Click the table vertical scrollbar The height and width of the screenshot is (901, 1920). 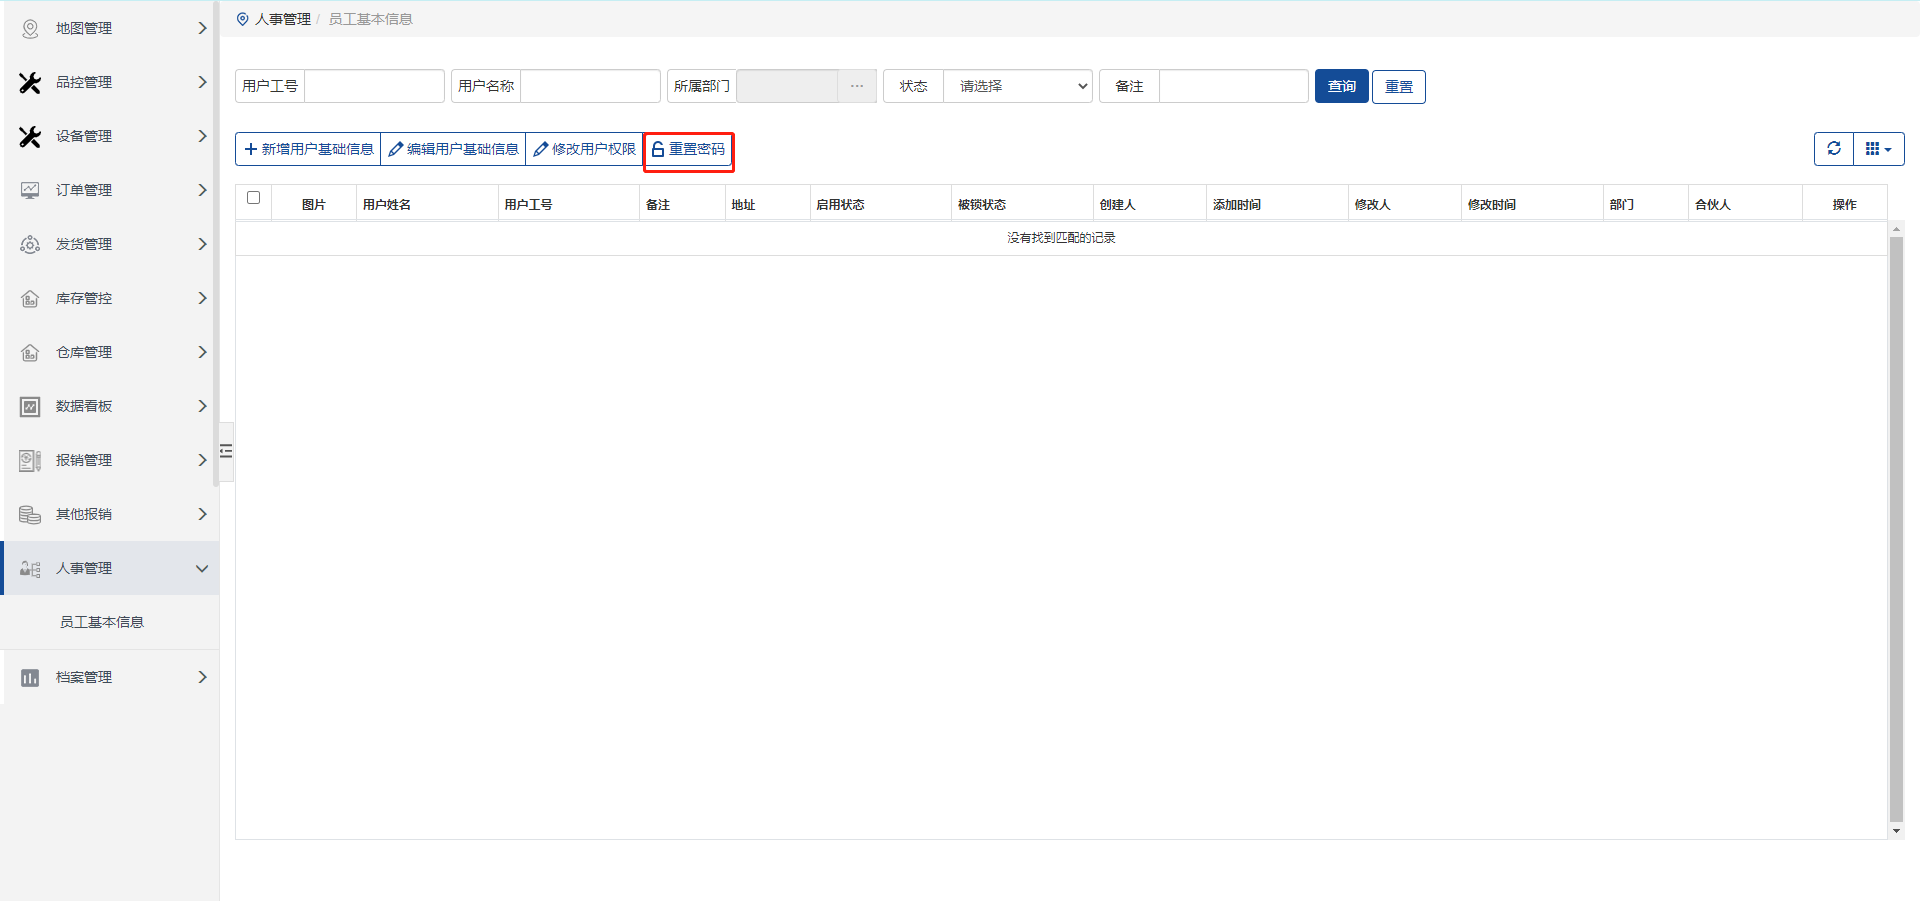click(1896, 528)
